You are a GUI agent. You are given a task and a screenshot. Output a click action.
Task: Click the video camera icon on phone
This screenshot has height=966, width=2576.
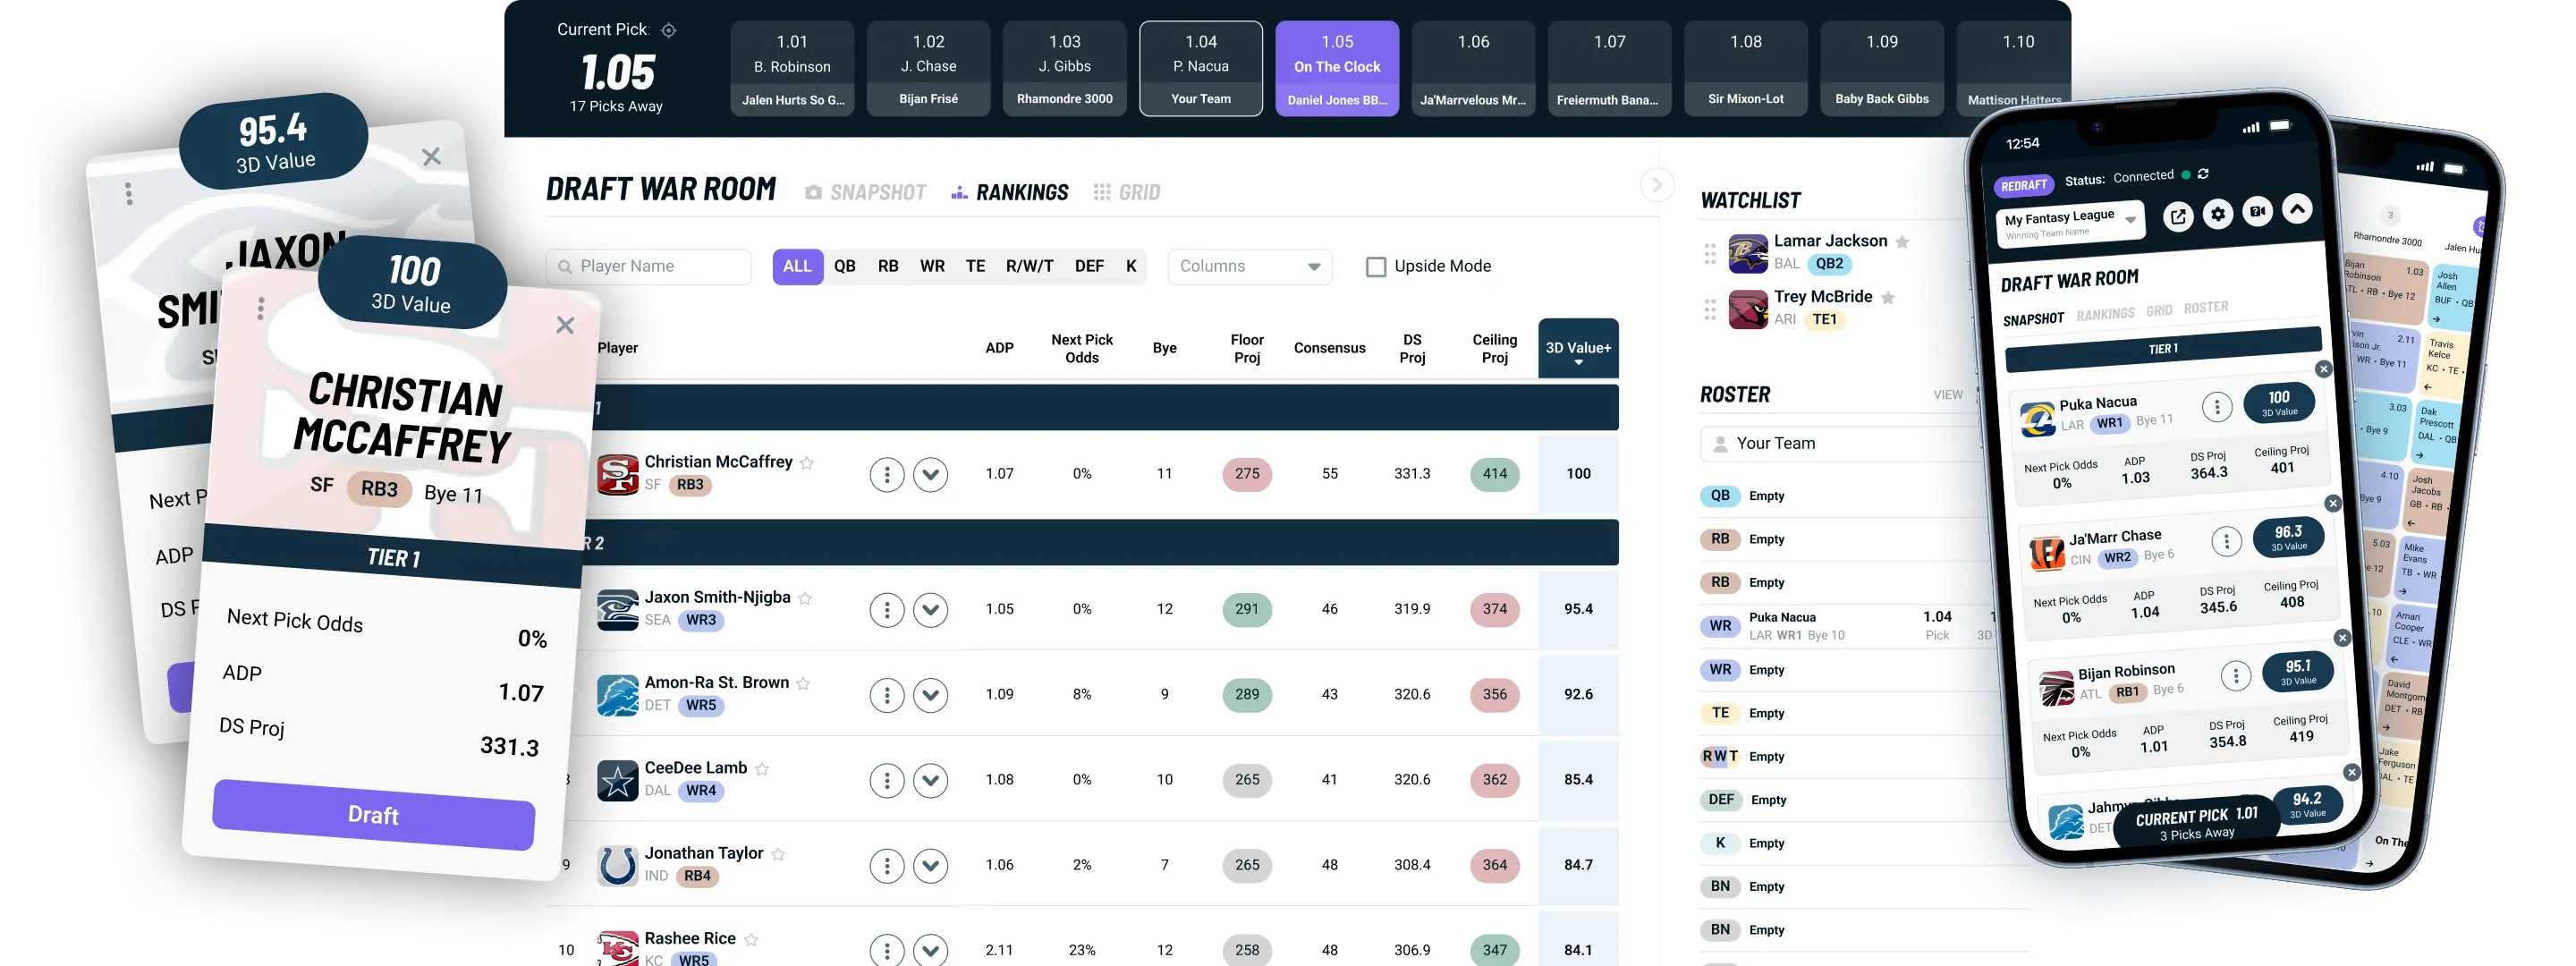[2257, 211]
